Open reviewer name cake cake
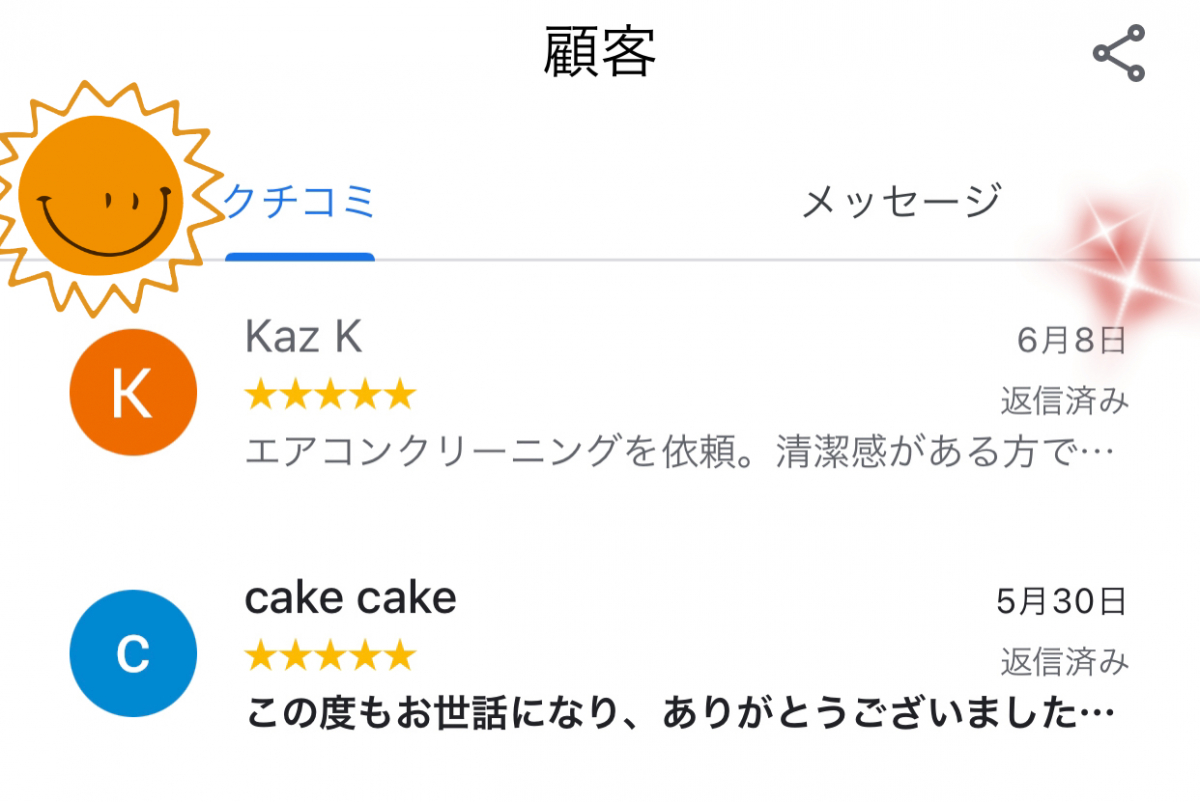Viewport: 1200px width, 802px height. pos(350,599)
